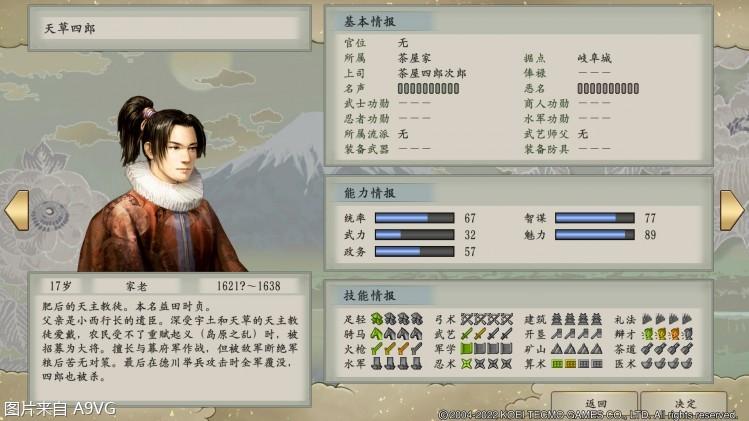
Task: Click the character portrait of 天草四郎
Action: (x=161, y=184)
